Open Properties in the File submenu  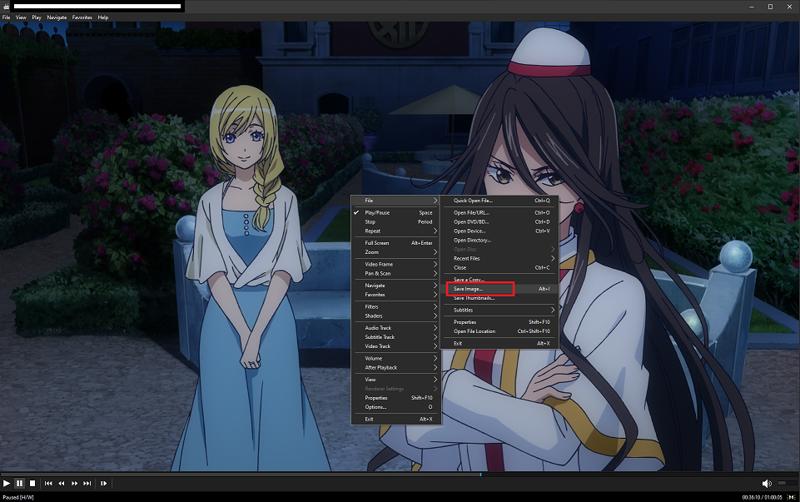pos(499,322)
